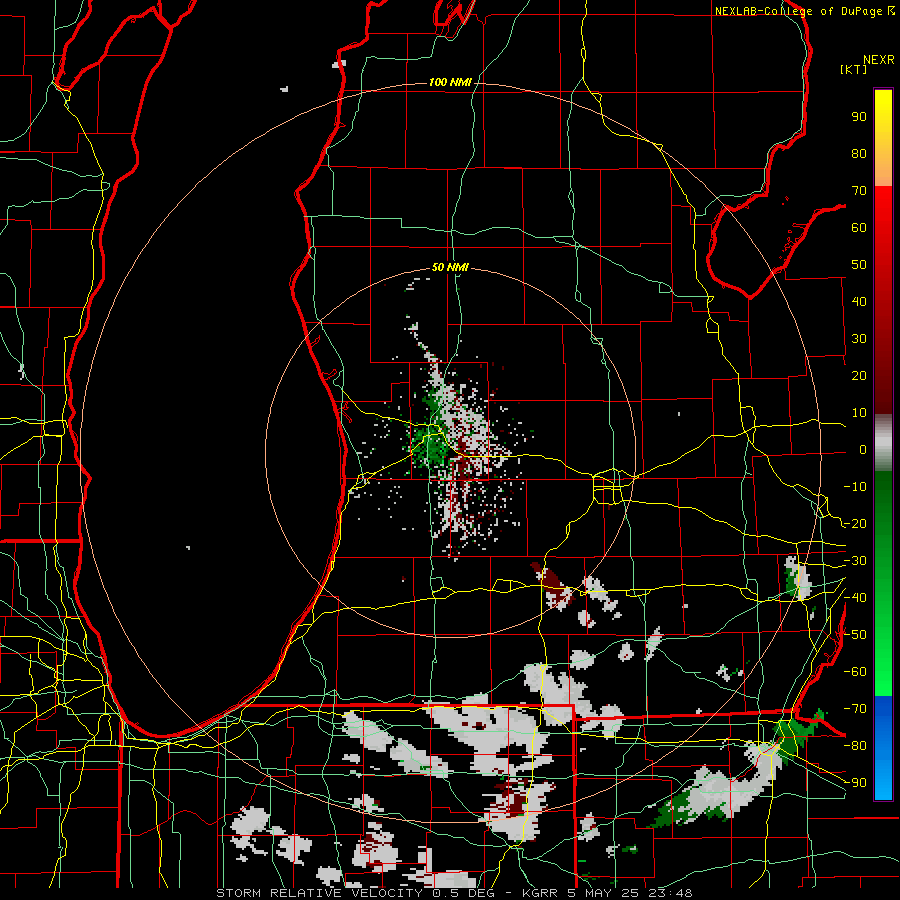This screenshot has width=900, height=900.
Task: Select the -80 value on velocity scale
Action: coord(855,746)
